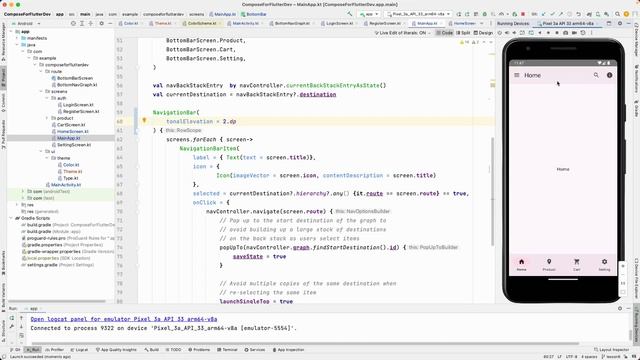Click the Run console horizontal scrollbar
The width and height of the screenshot is (640, 360).
click(x=305, y=343)
